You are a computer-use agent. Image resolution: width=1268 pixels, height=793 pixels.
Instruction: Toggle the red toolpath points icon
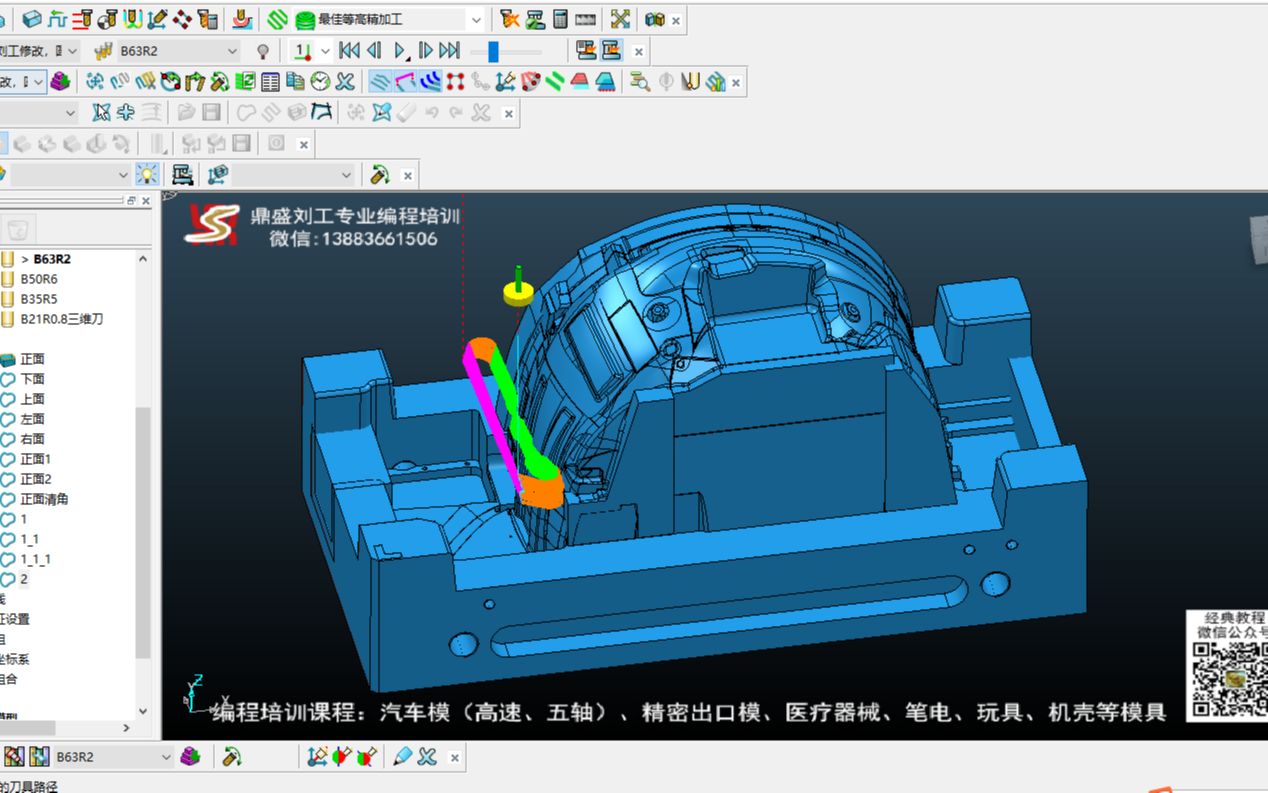456,82
